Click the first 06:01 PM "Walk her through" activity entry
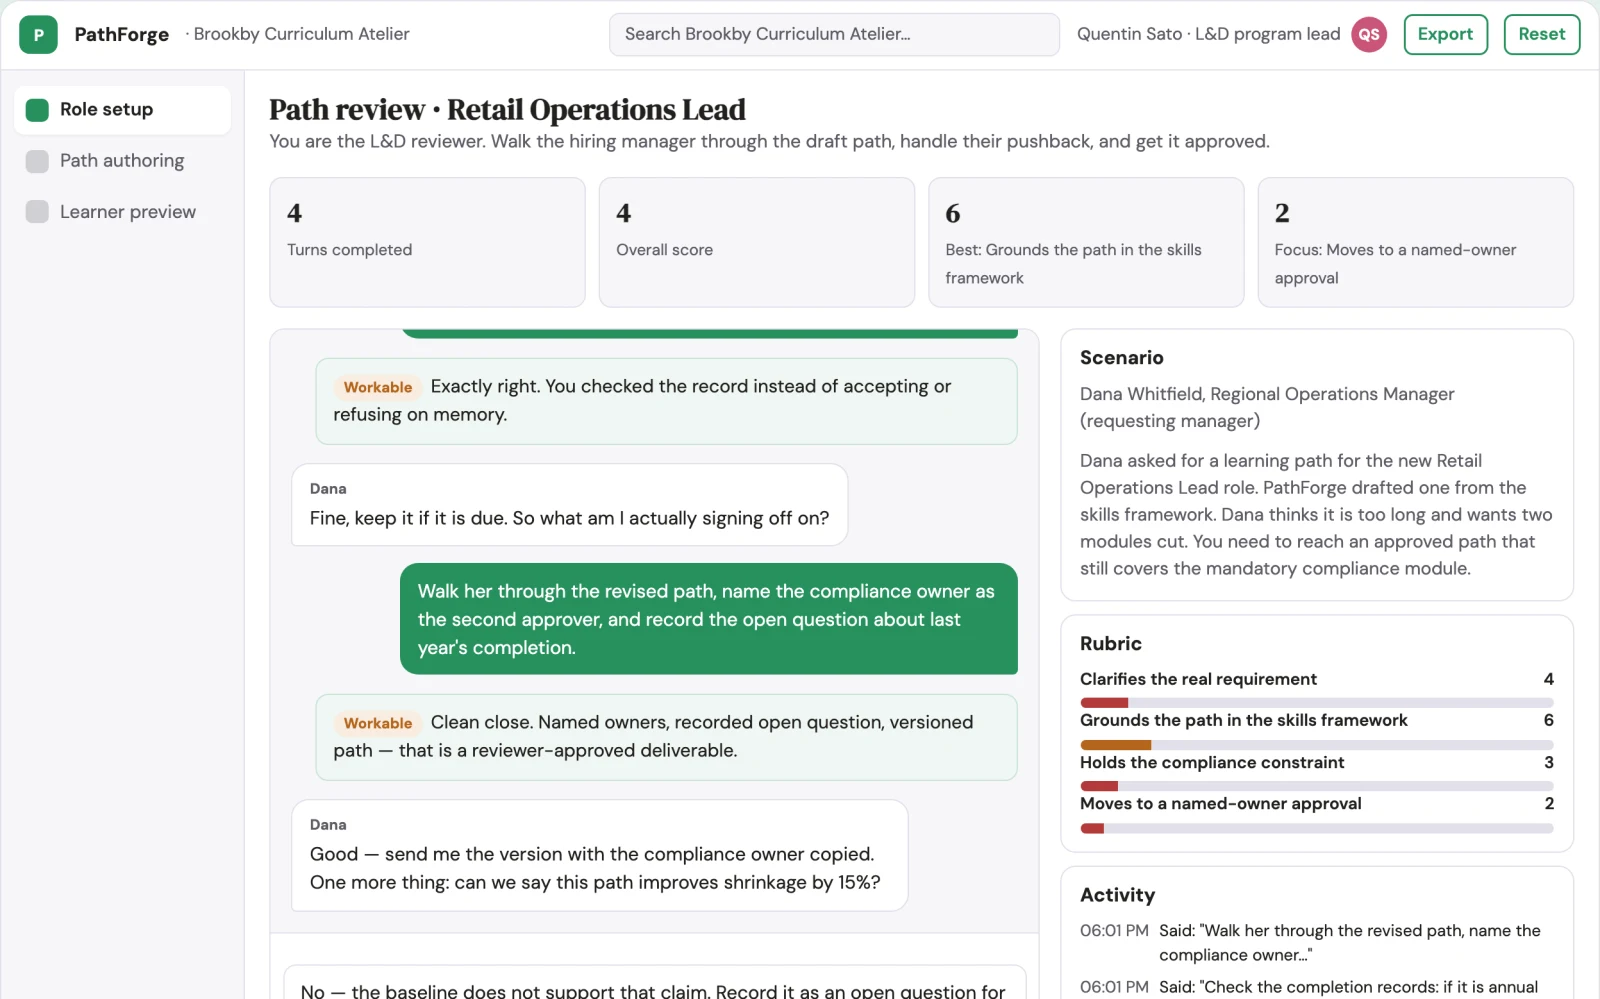Screen dimensions: 1600x999 pyautogui.click(x=1316, y=943)
